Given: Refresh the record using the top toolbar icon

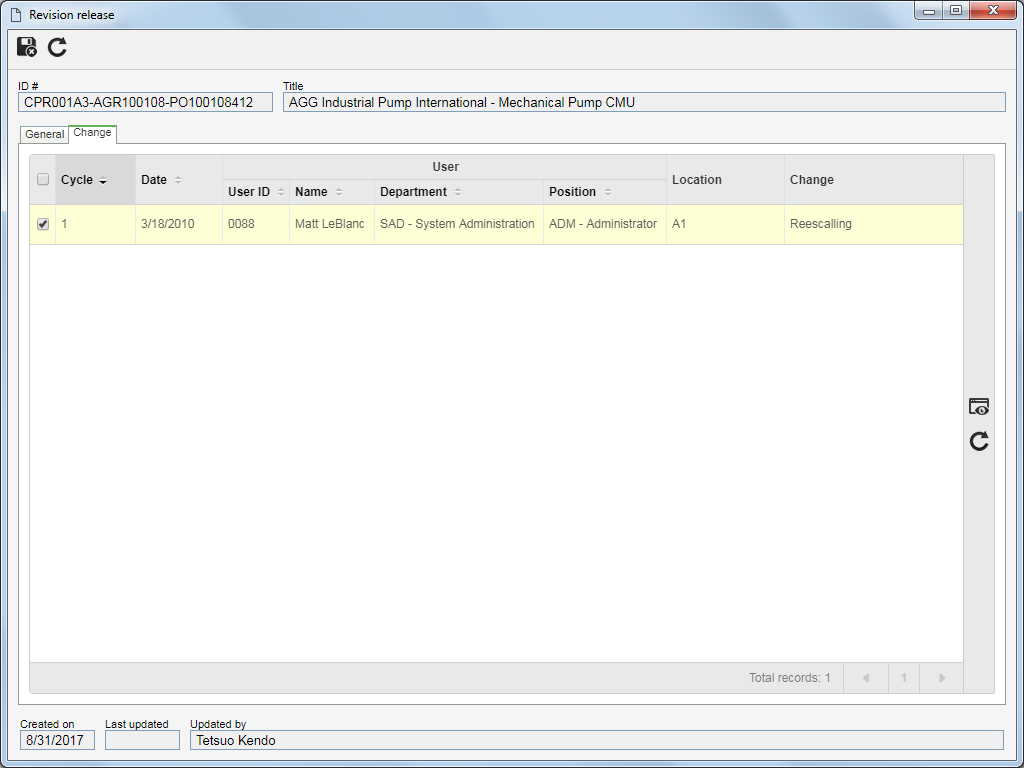Looking at the screenshot, I should click(x=57, y=47).
